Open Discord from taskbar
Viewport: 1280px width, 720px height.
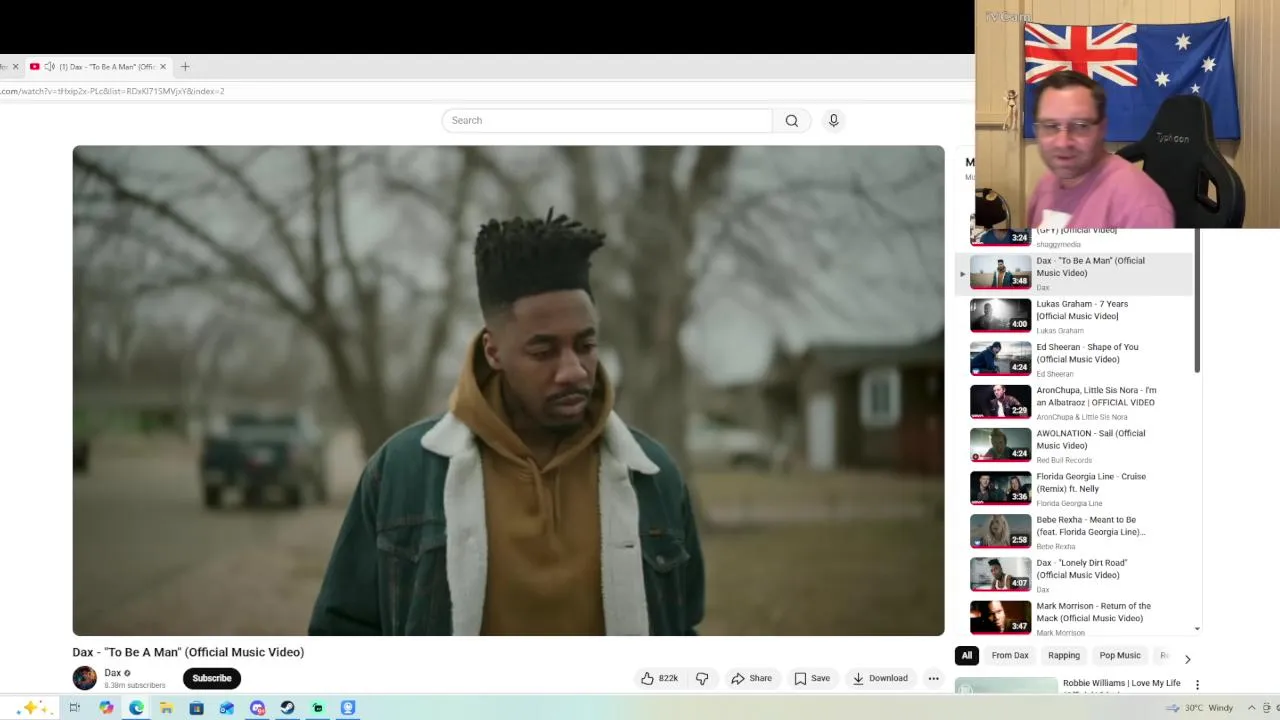pyautogui.click(x=257, y=708)
